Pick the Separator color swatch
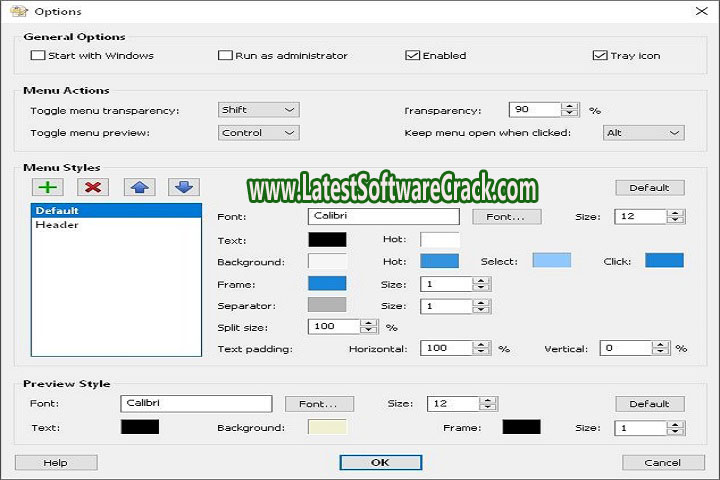 tap(327, 305)
